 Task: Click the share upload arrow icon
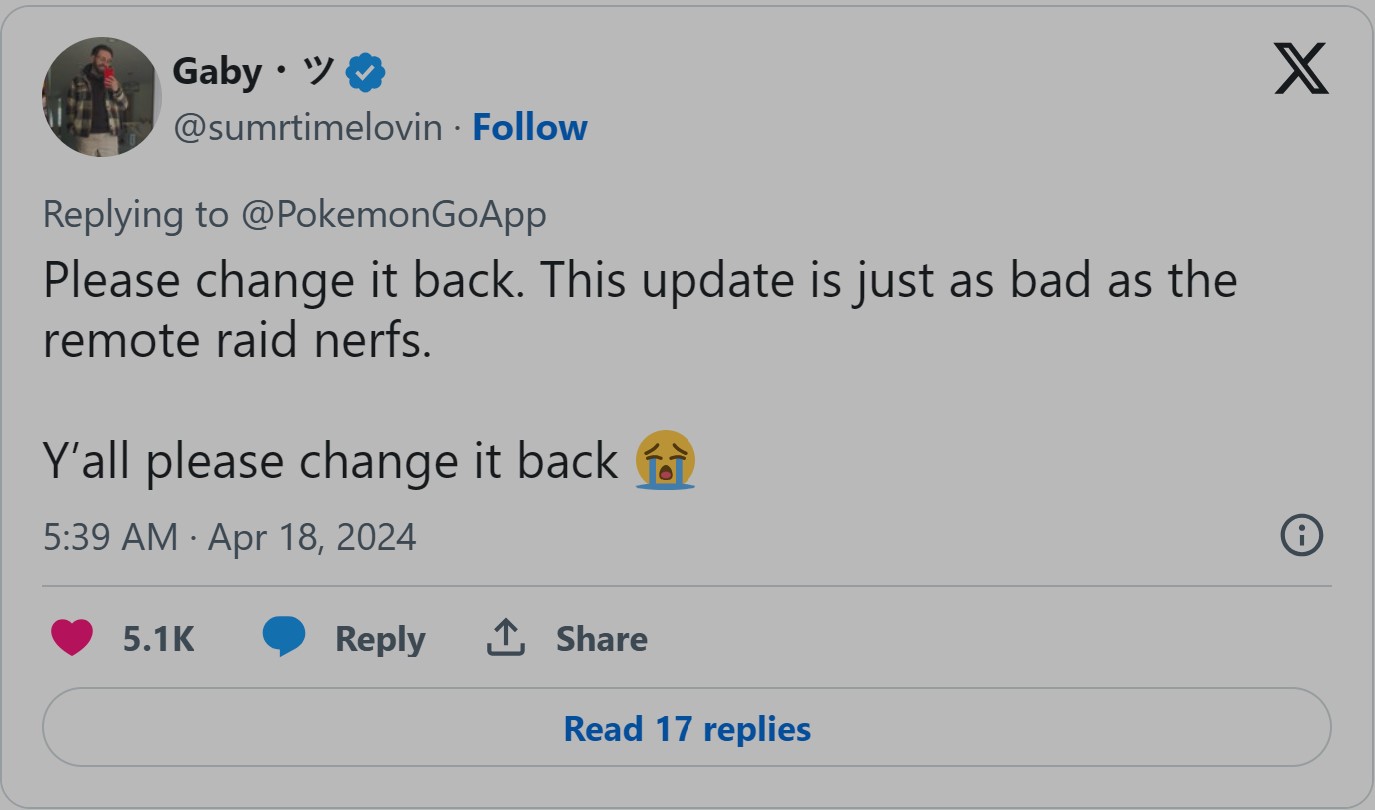[x=506, y=637]
